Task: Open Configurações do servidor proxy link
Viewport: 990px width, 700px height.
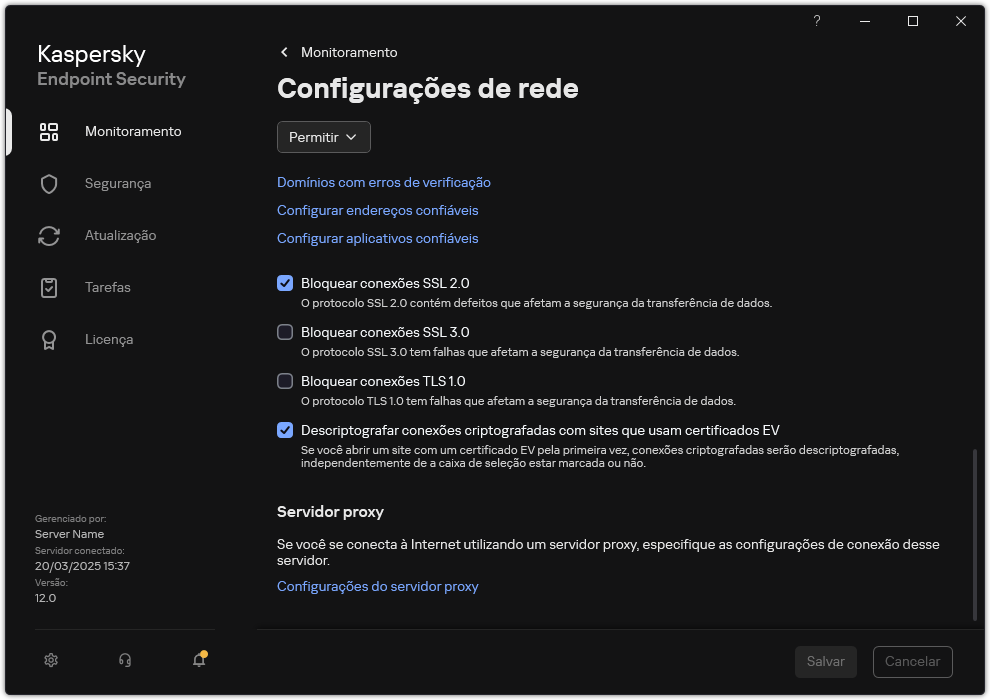Action: point(377,586)
